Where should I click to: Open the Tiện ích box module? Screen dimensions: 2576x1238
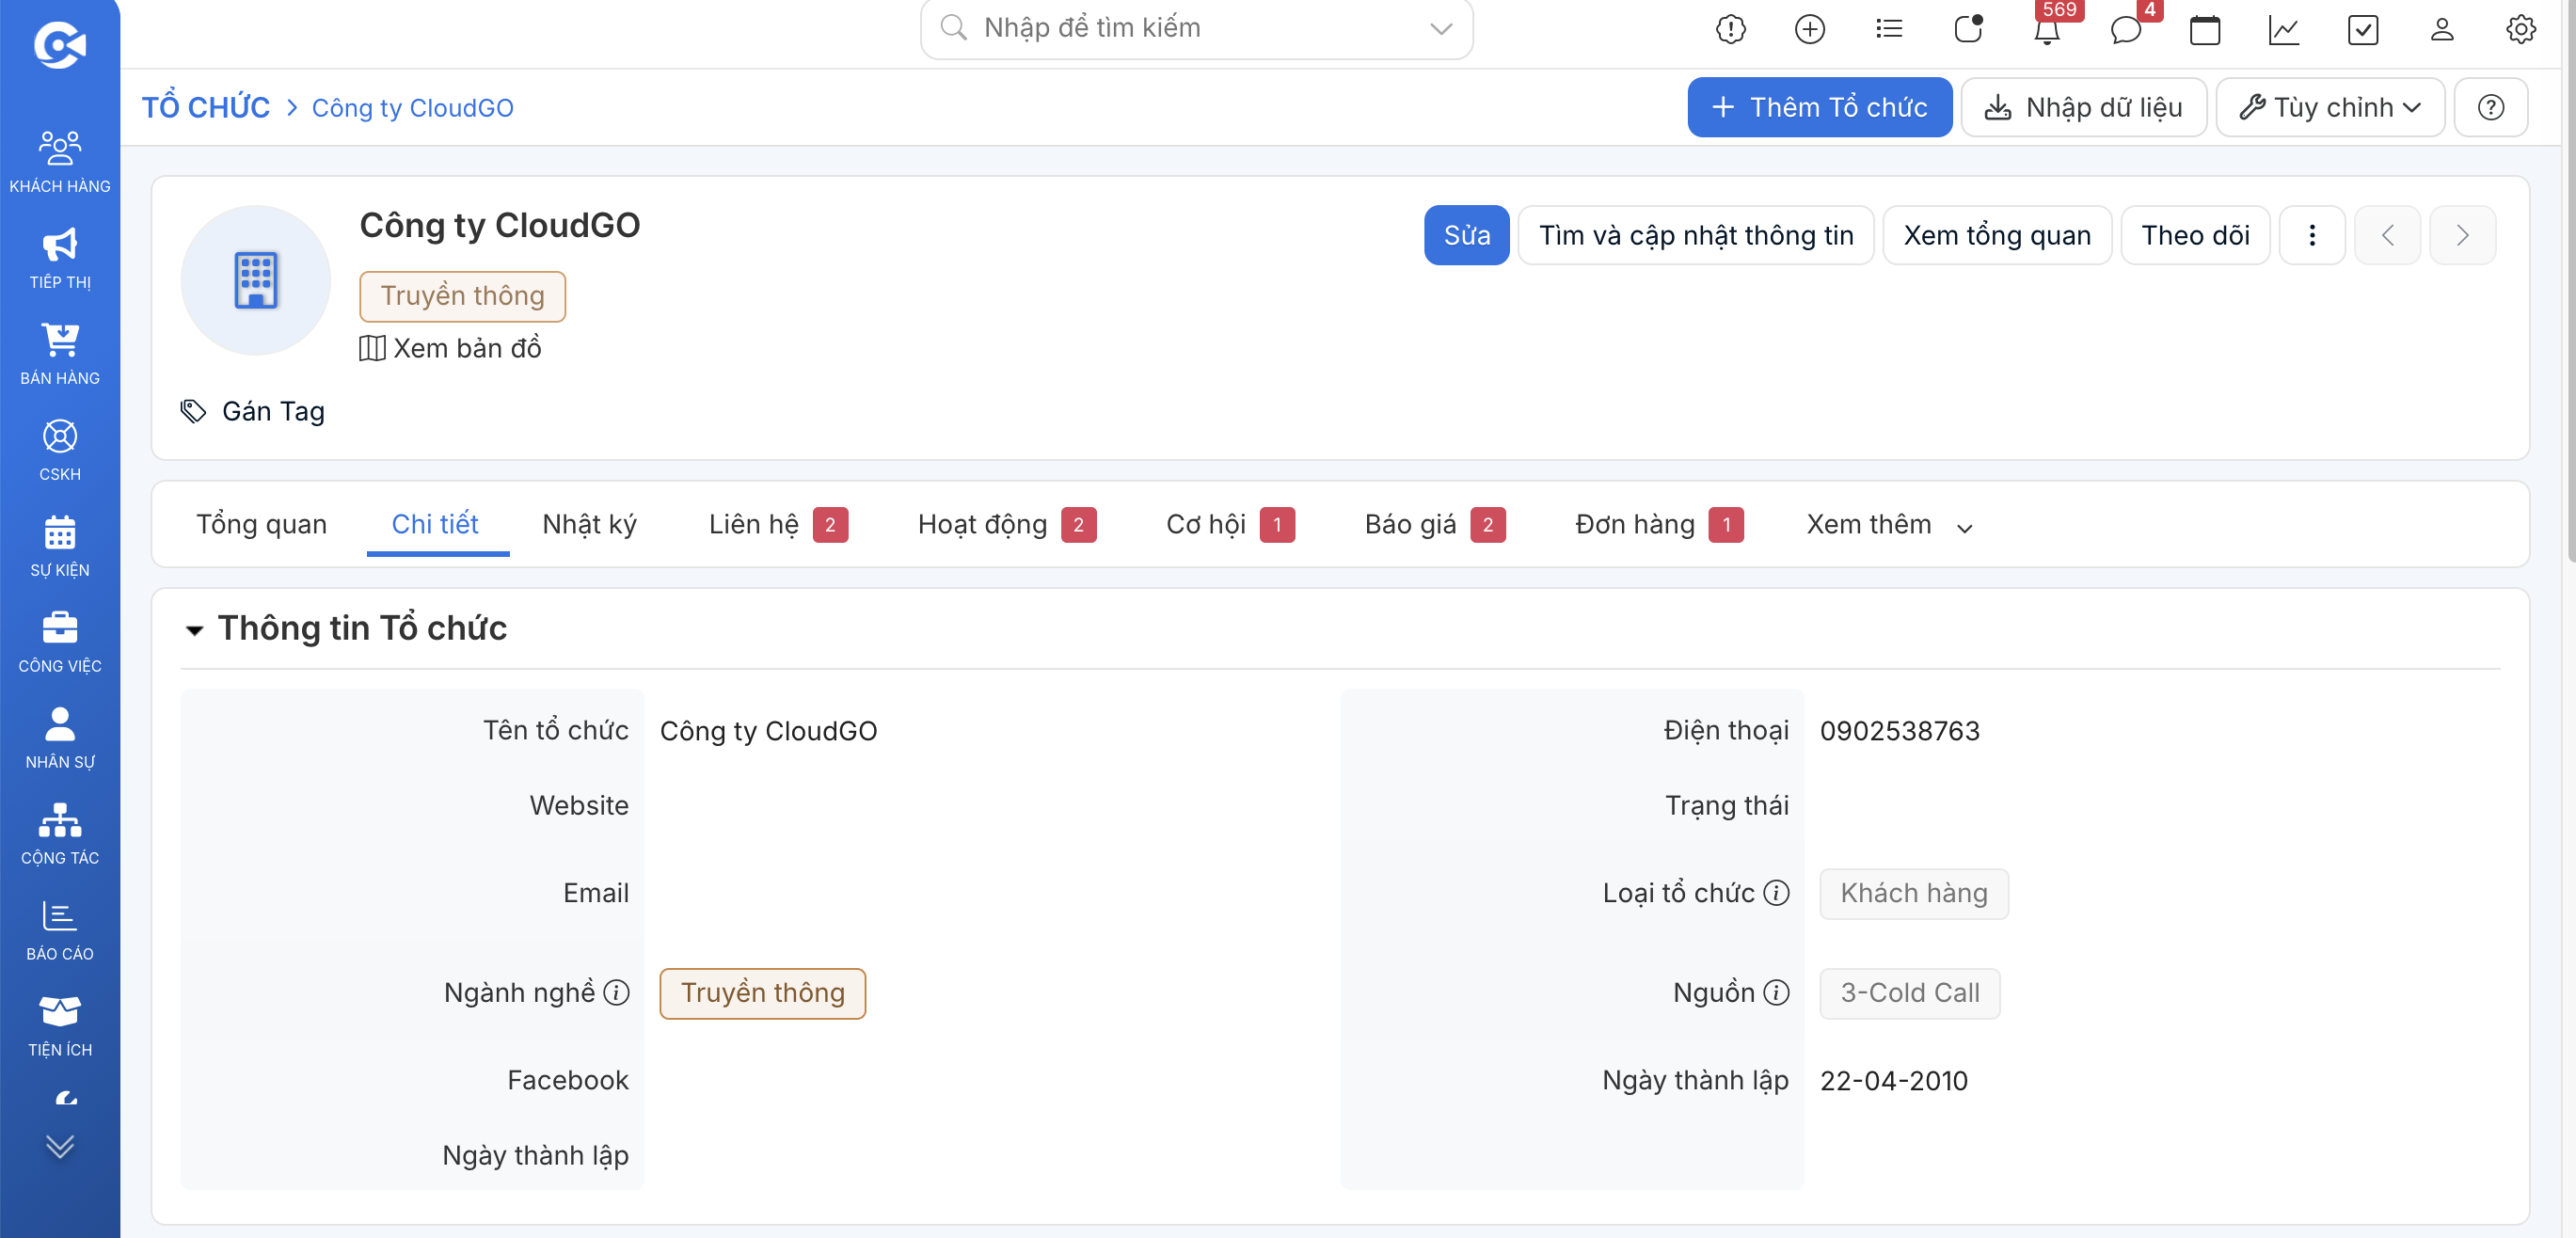(x=60, y=1026)
